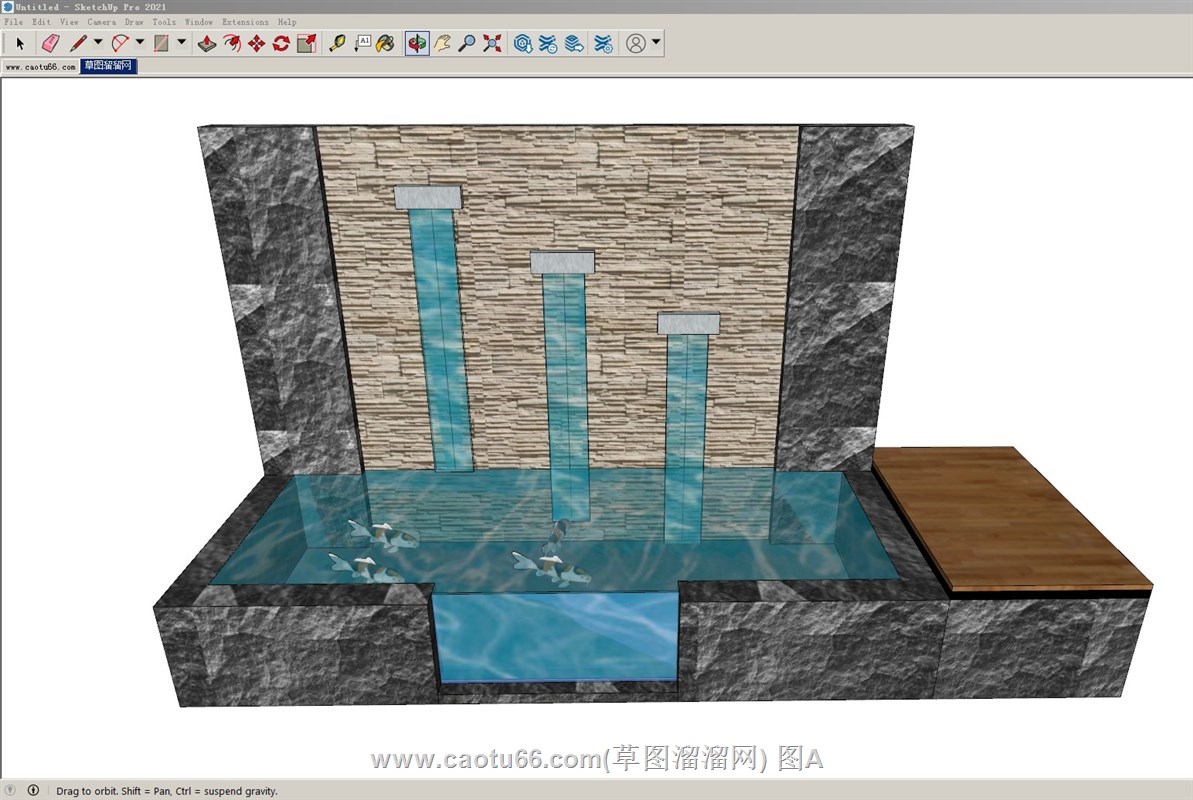Toggle the Orbit tool
Image resolution: width=1193 pixels, height=800 pixels.
coord(417,43)
